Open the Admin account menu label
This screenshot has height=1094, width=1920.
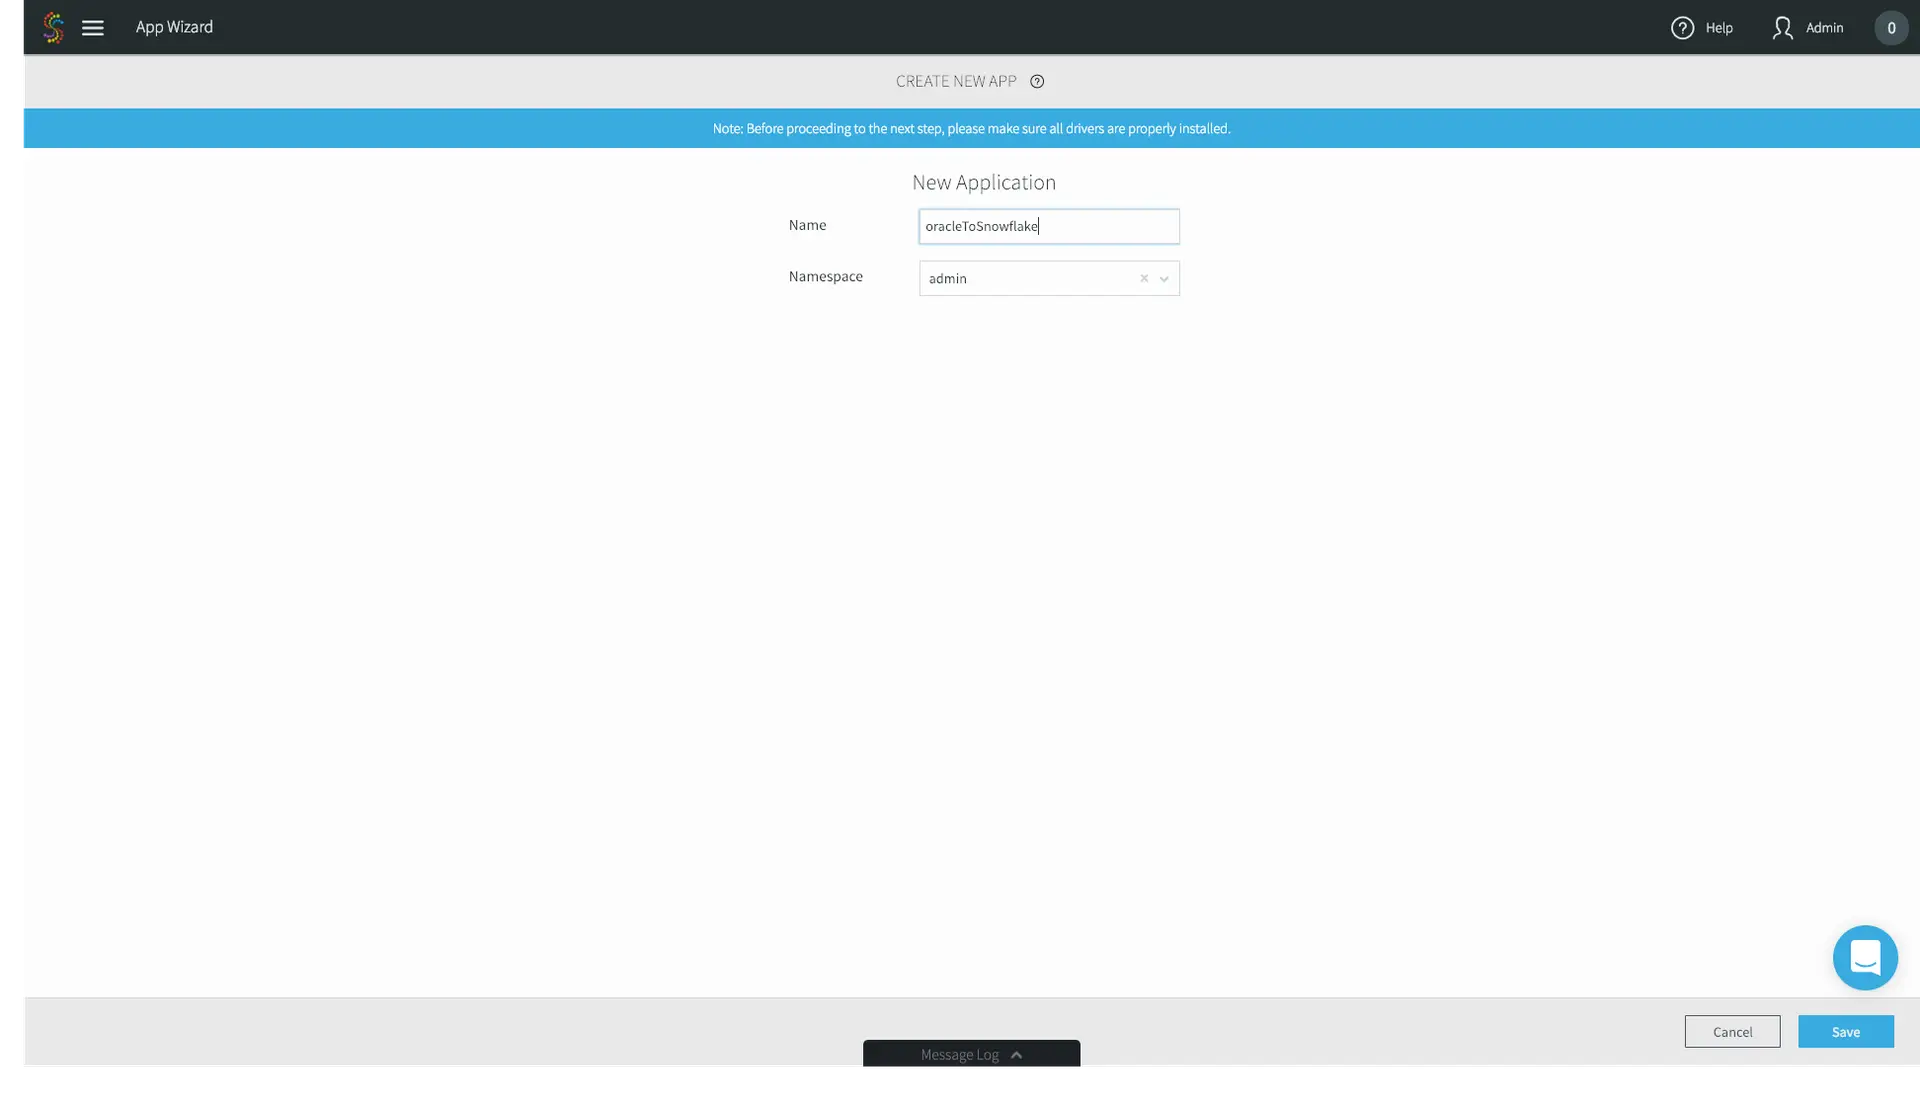(1824, 28)
